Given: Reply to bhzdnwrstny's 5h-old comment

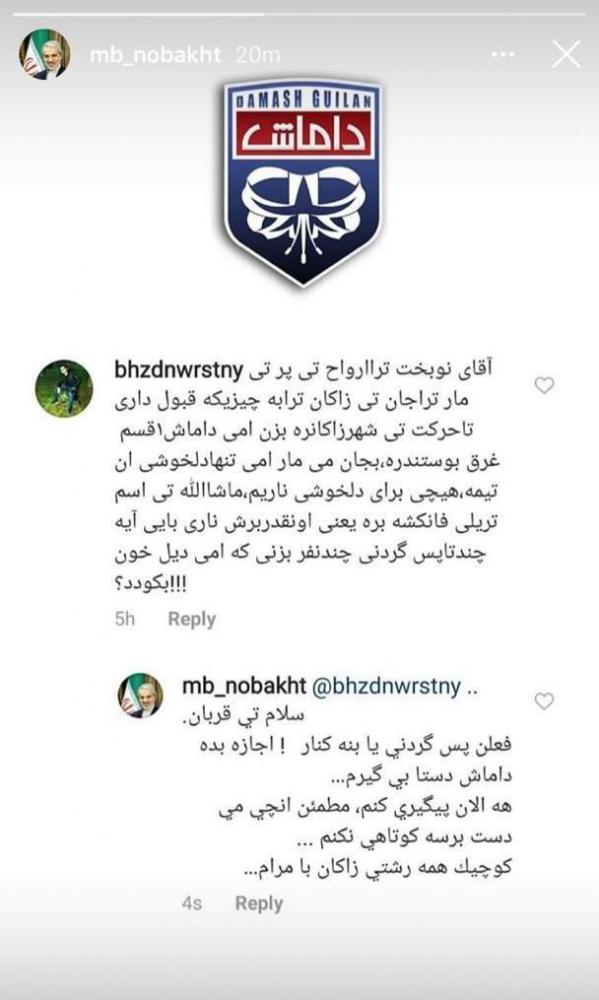Looking at the screenshot, I should (x=192, y=619).
